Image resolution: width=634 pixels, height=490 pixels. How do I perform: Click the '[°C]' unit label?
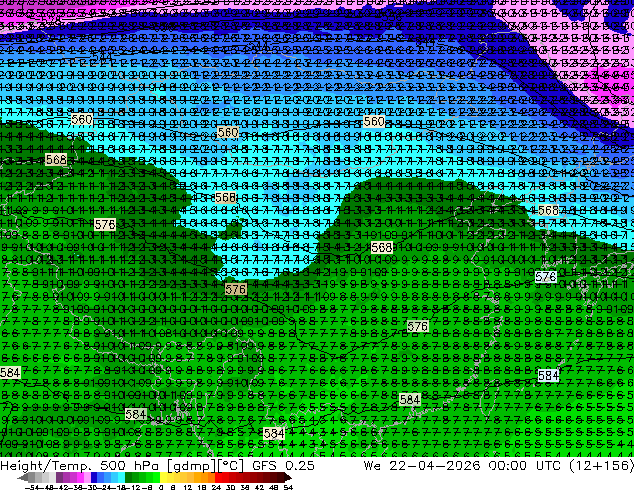coord(231,466)
